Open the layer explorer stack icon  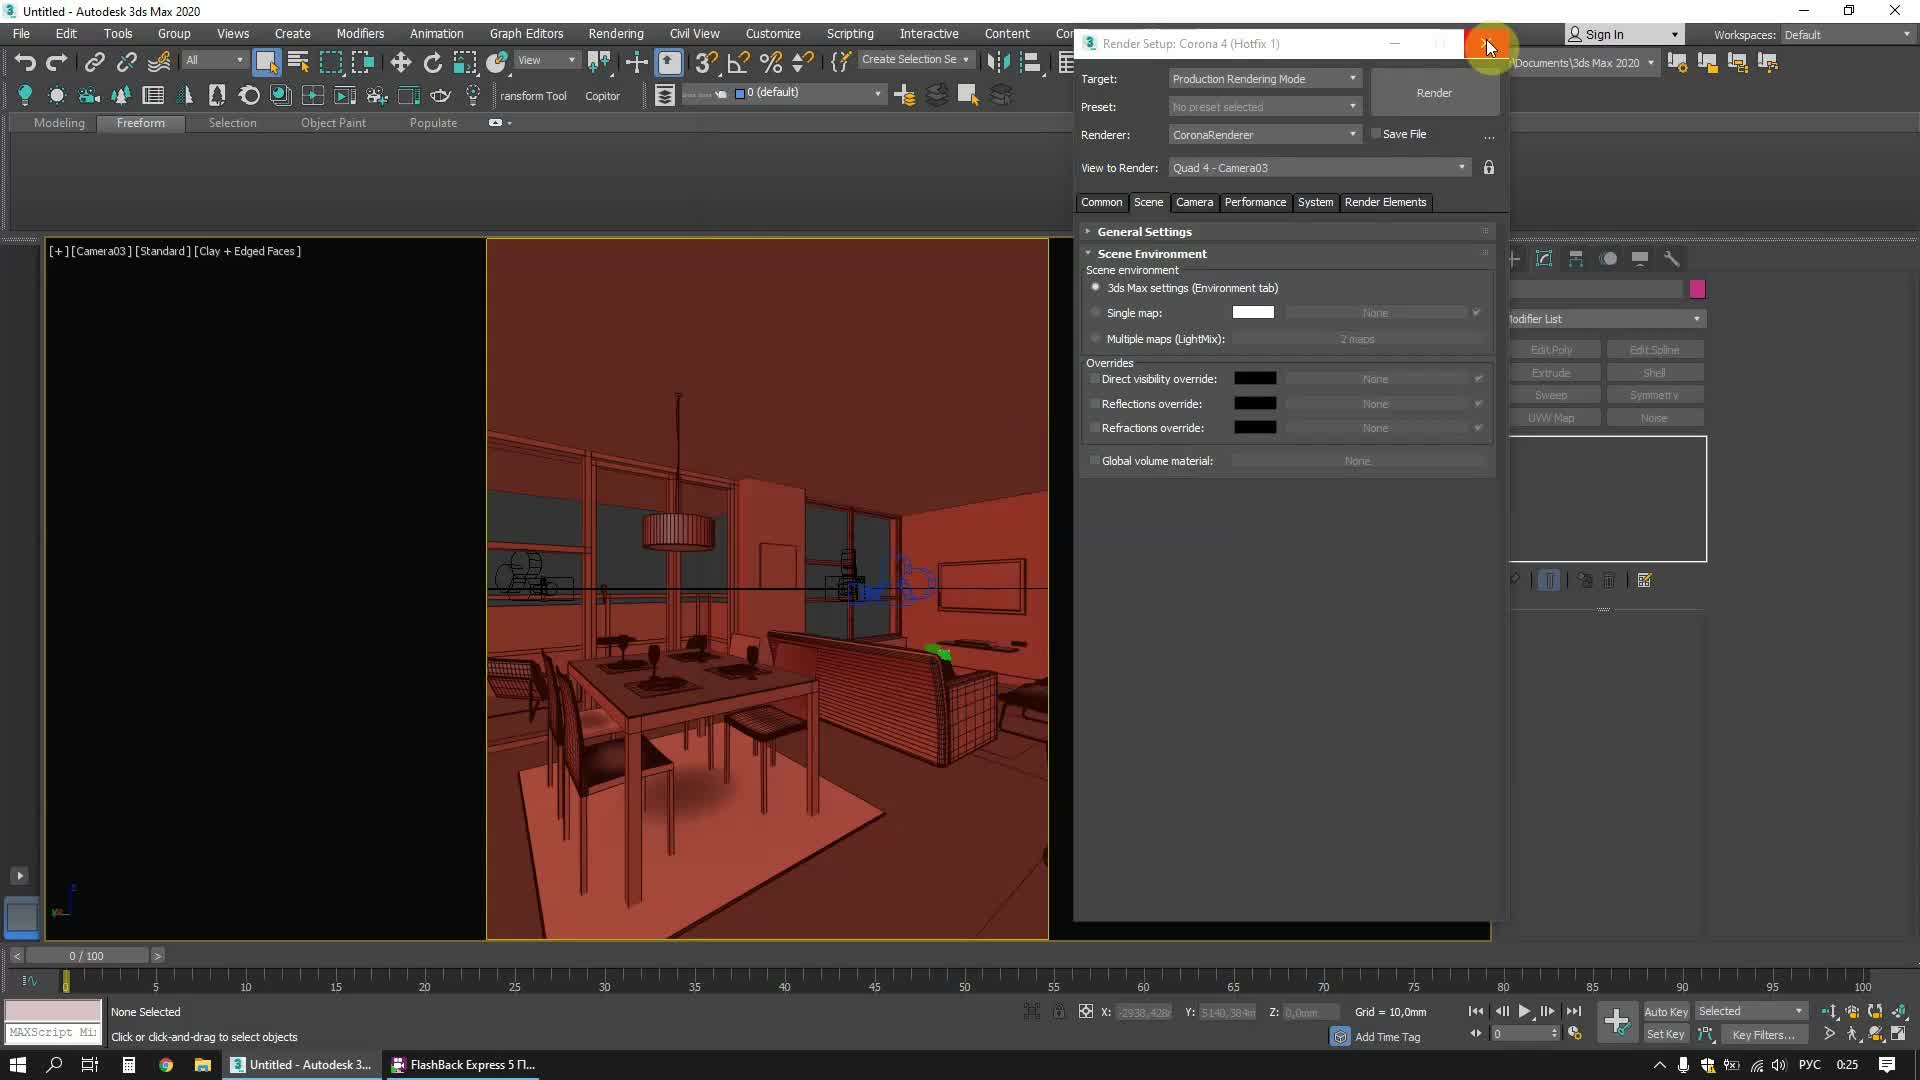[664, 95]
